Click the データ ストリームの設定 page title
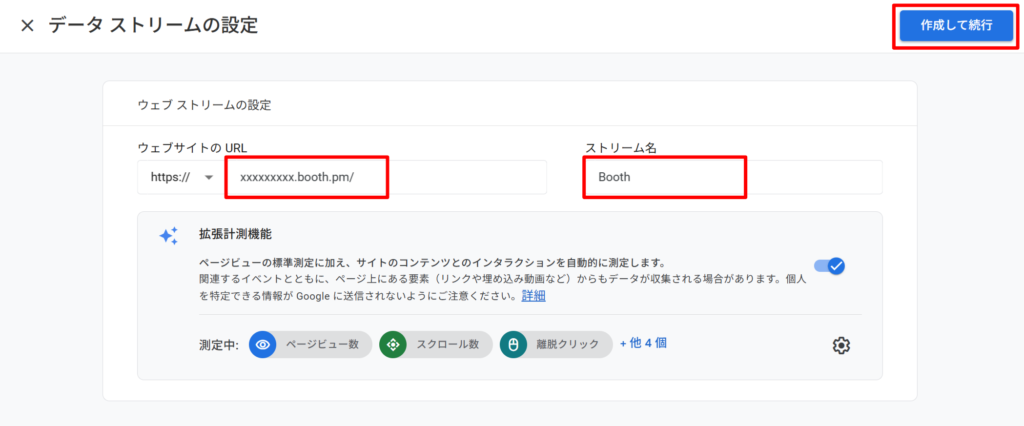 coord(153,26)
